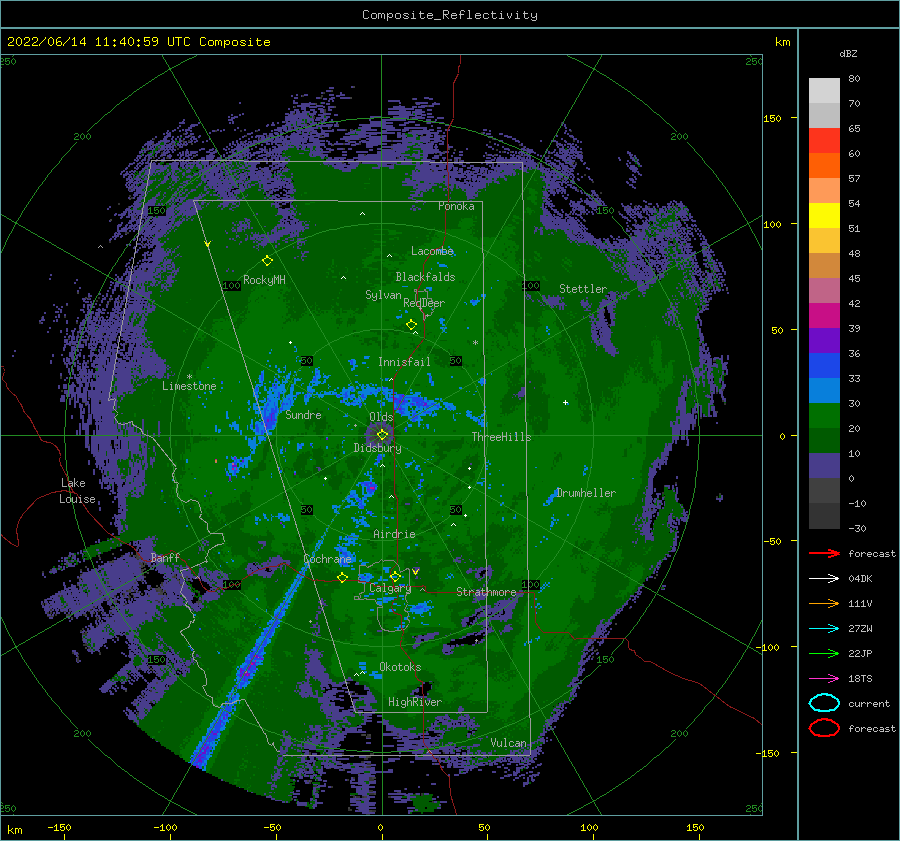Click the Drumheller label
Screen dimensions: 900x841
(x=586, y=493)
